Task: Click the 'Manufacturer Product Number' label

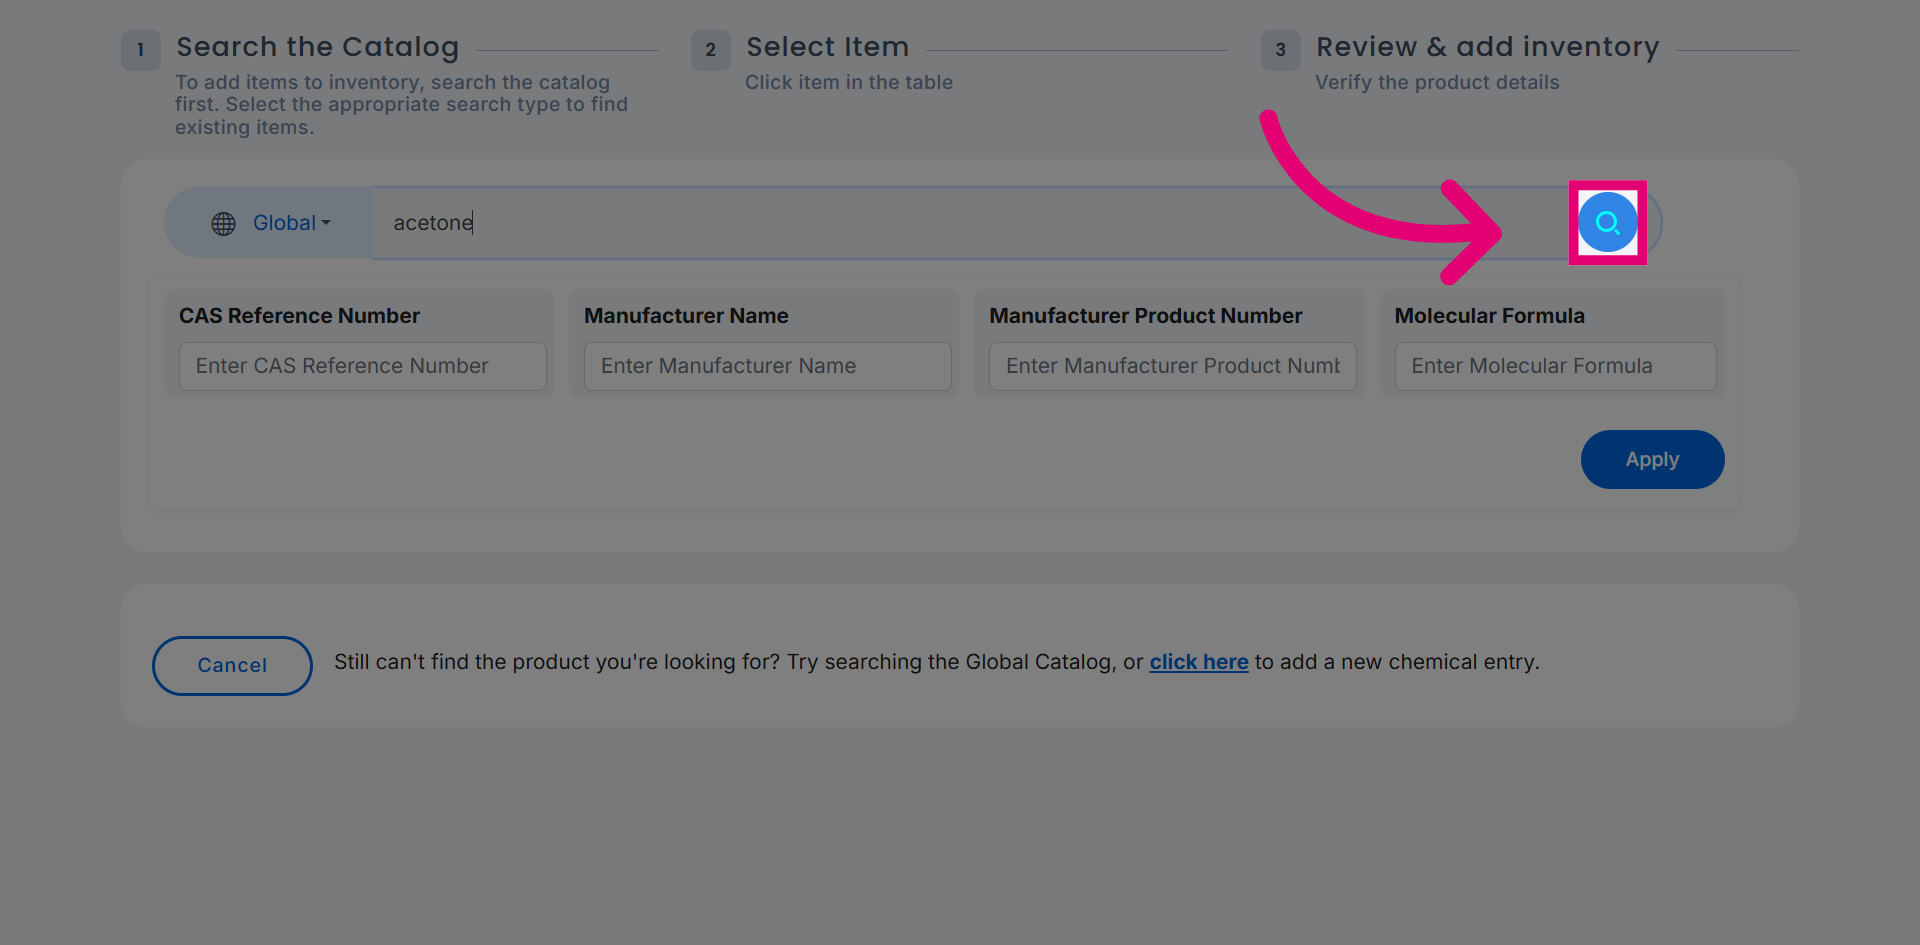Action: [x=1145, y=316]
